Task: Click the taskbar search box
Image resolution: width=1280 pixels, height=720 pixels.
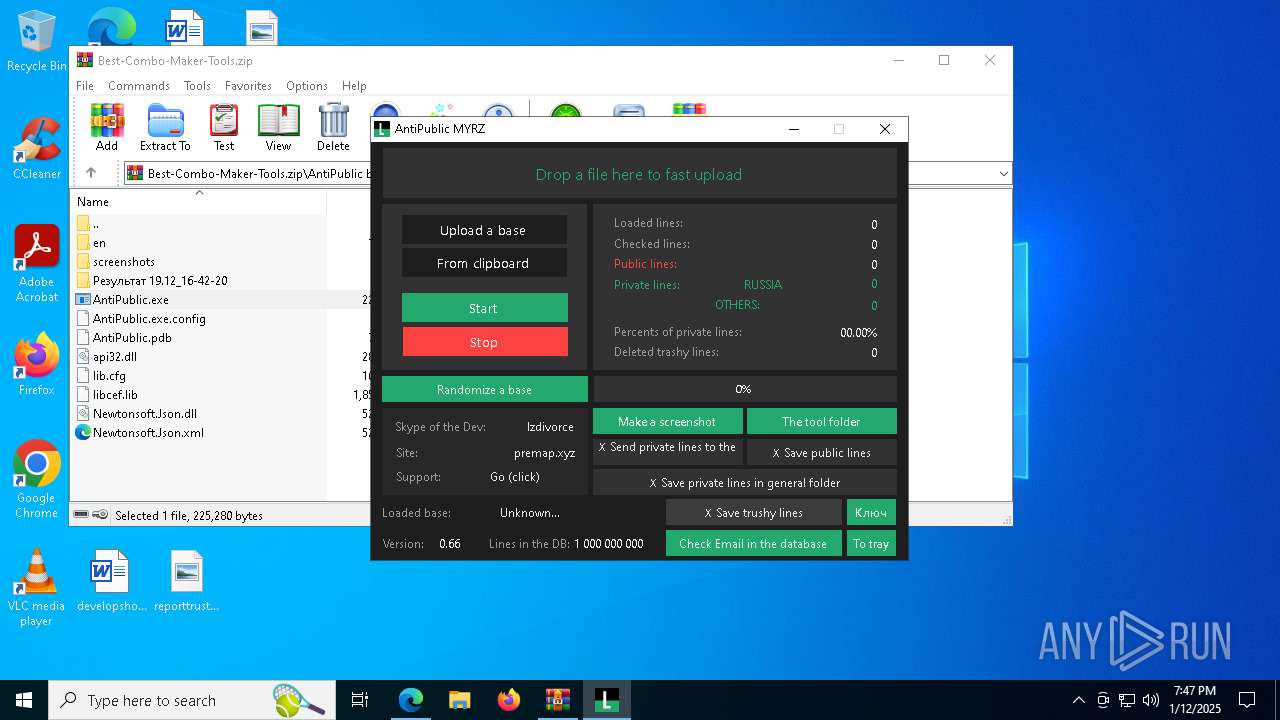Action: click(192, 700)
